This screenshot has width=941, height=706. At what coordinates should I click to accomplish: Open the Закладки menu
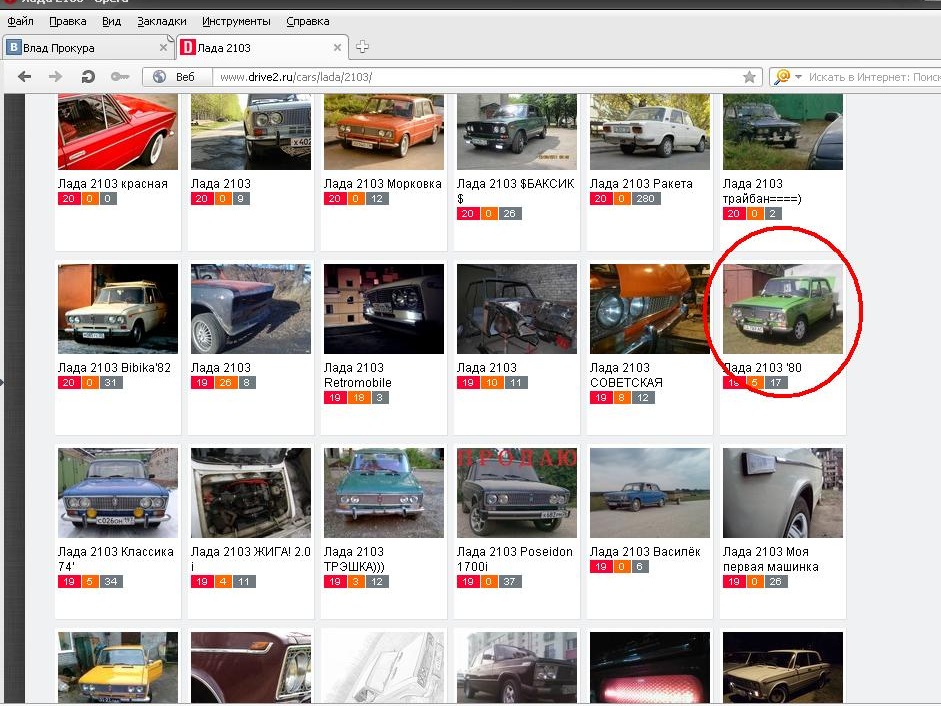pyautogui.click(x=162, y=21)
